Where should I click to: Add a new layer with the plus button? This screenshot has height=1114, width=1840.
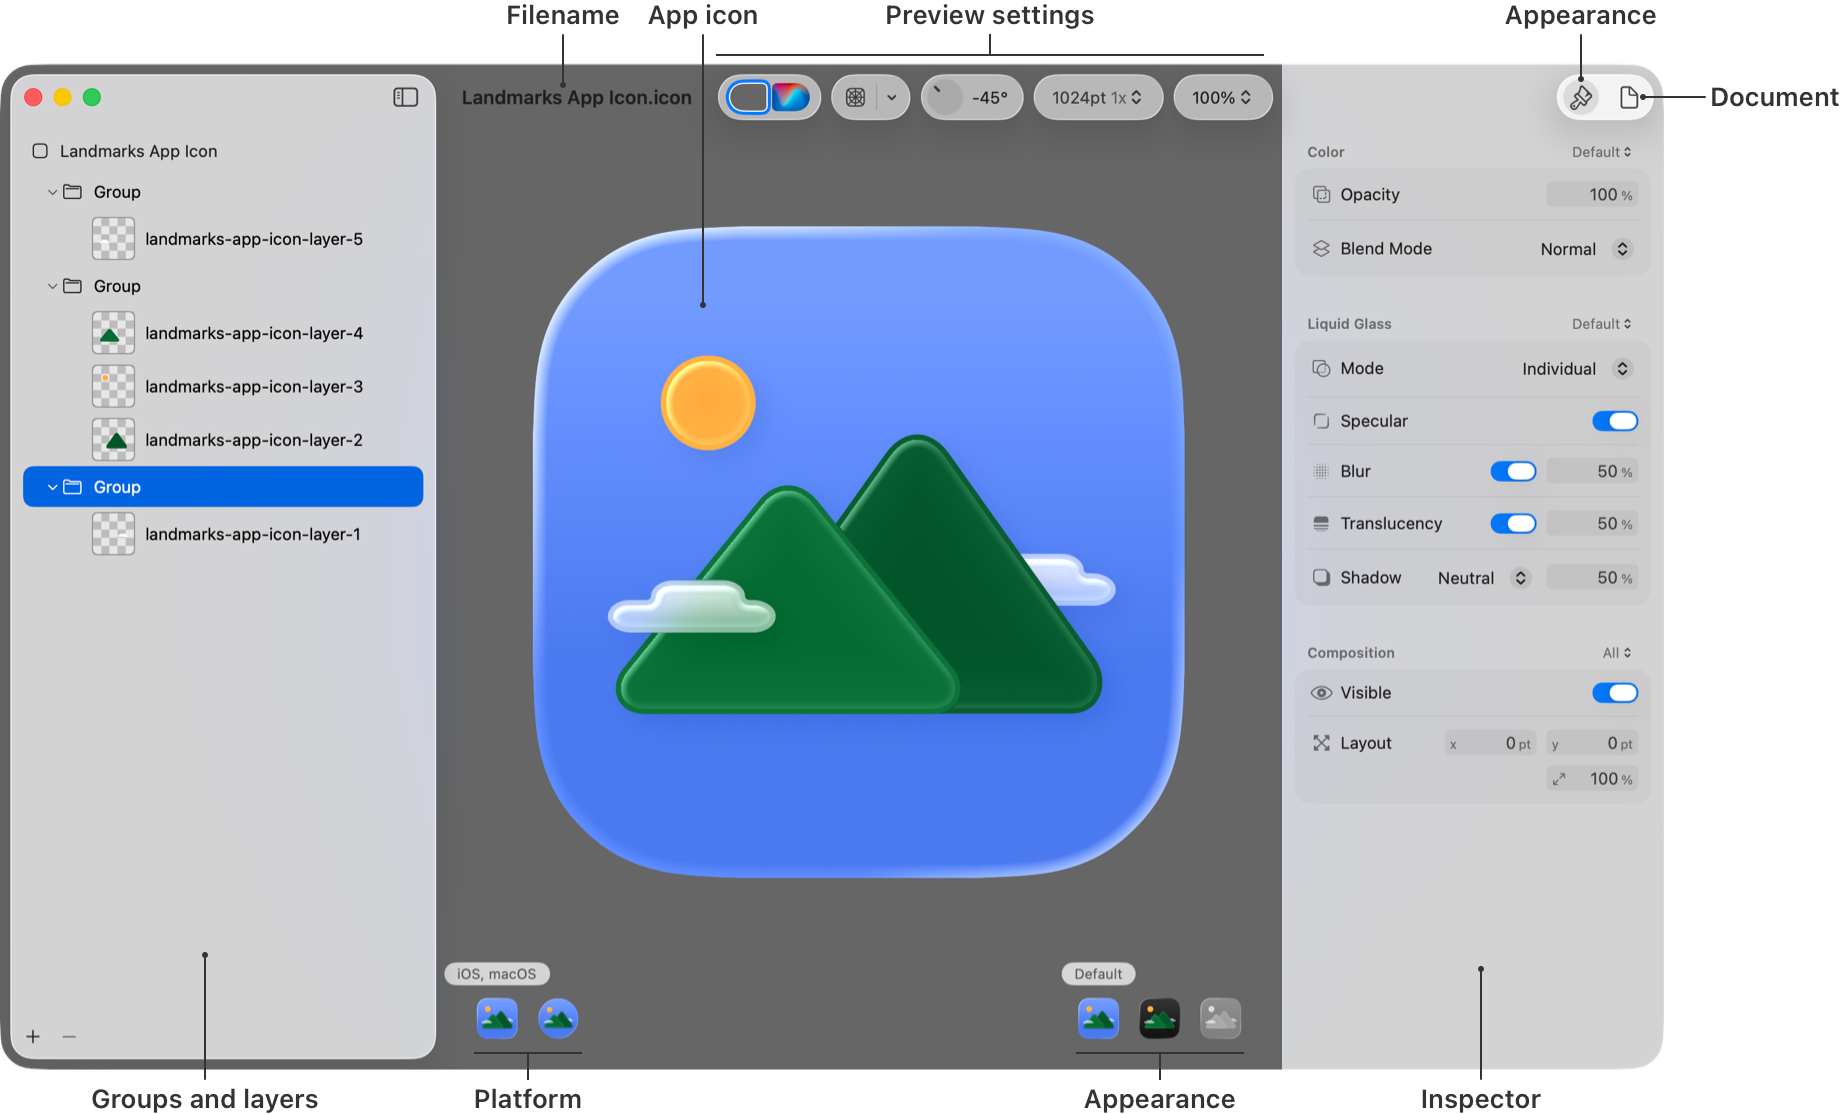(33, 1037)
